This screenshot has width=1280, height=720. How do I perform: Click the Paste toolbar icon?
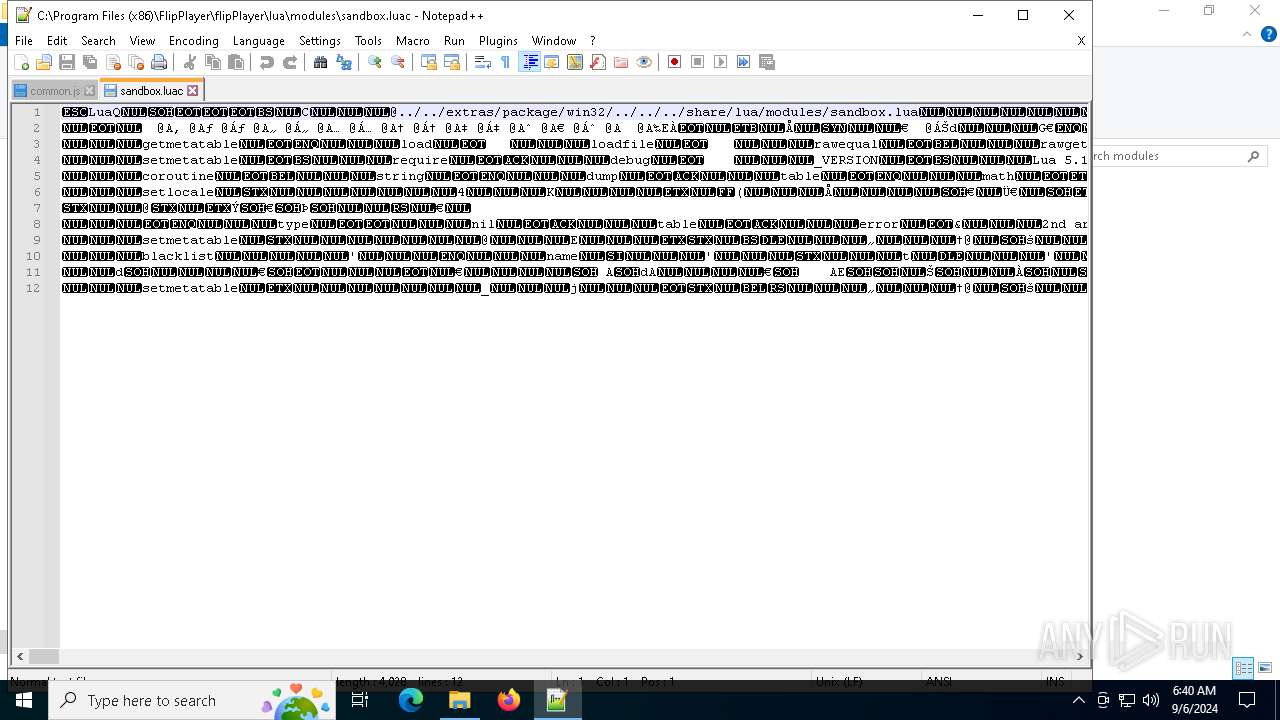coord(236,62)
